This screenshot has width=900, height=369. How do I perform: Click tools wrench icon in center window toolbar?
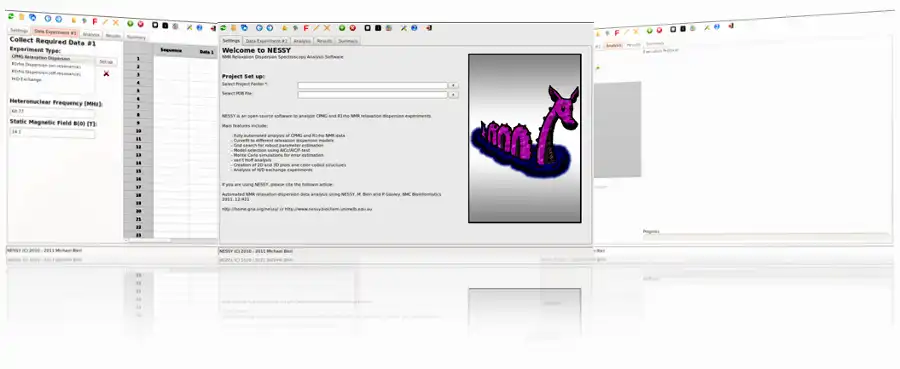click(x=404, y=28)
